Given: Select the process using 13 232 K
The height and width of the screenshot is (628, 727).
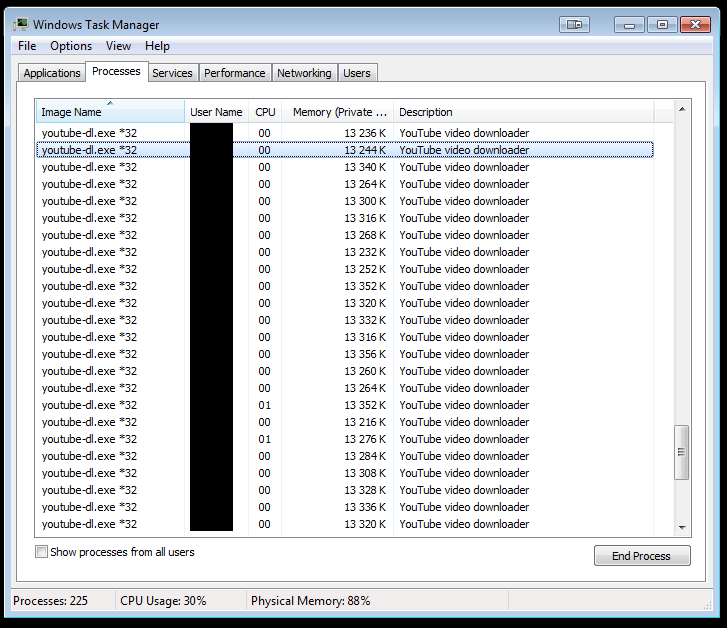Looking at the screenshot, I should tap(345, 252).
